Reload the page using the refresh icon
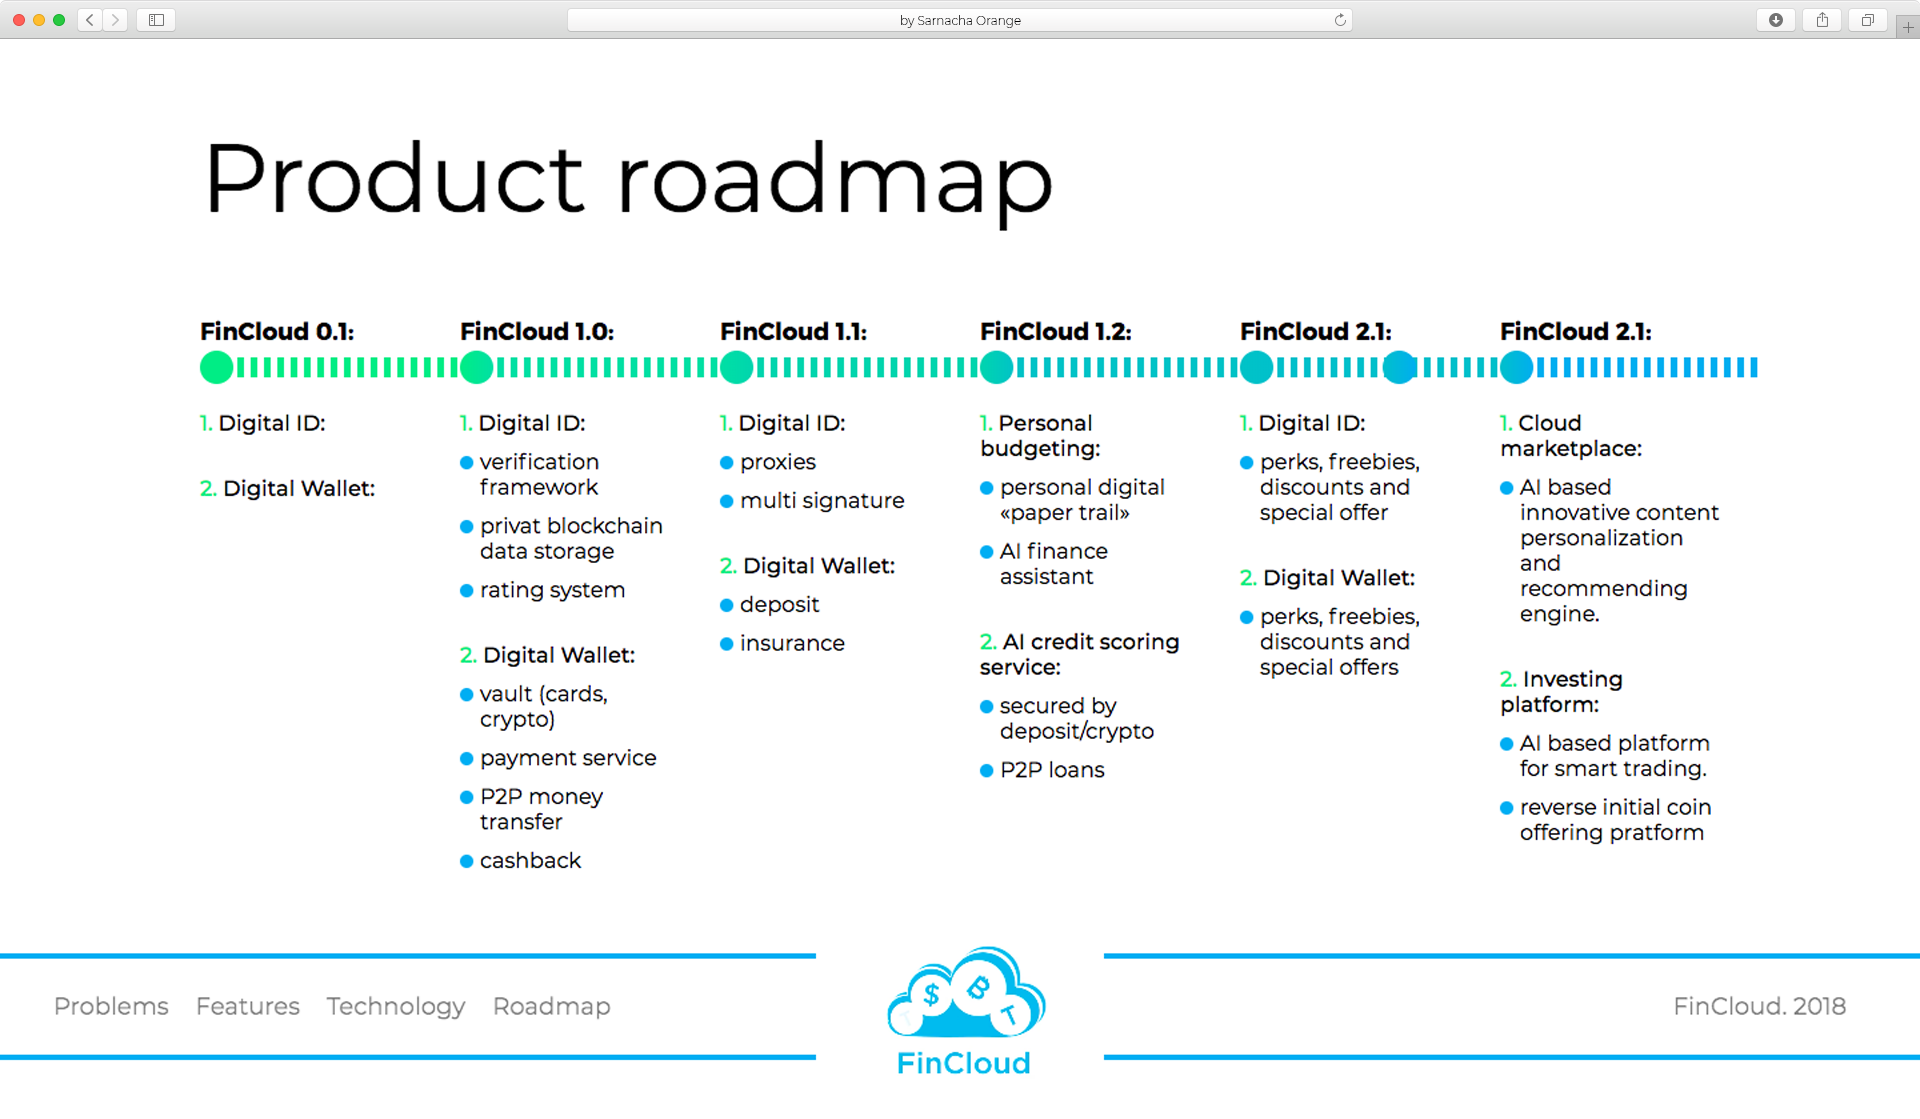 [x=1340, y=20]
